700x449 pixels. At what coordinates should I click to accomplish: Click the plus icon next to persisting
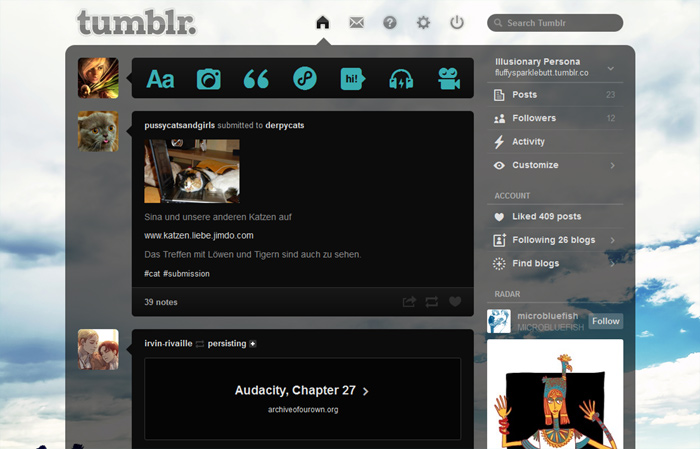pos(253,344)
